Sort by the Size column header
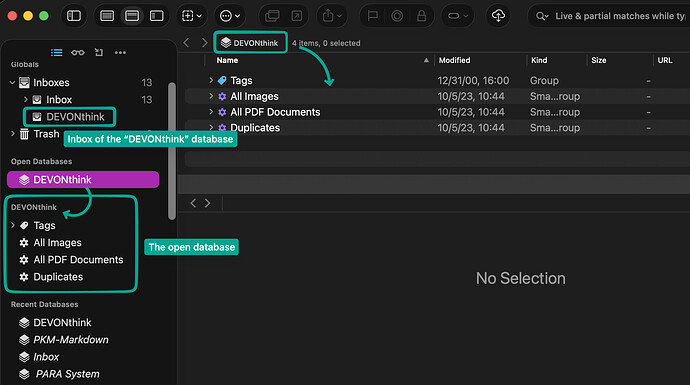690x385 pixels. [598, 60]
